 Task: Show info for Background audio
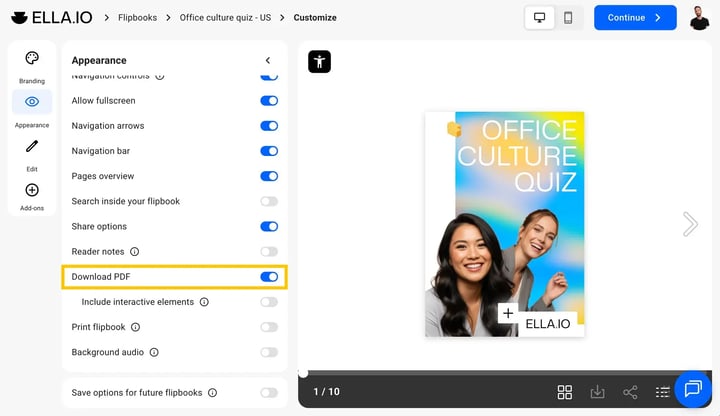pos(154,352)
